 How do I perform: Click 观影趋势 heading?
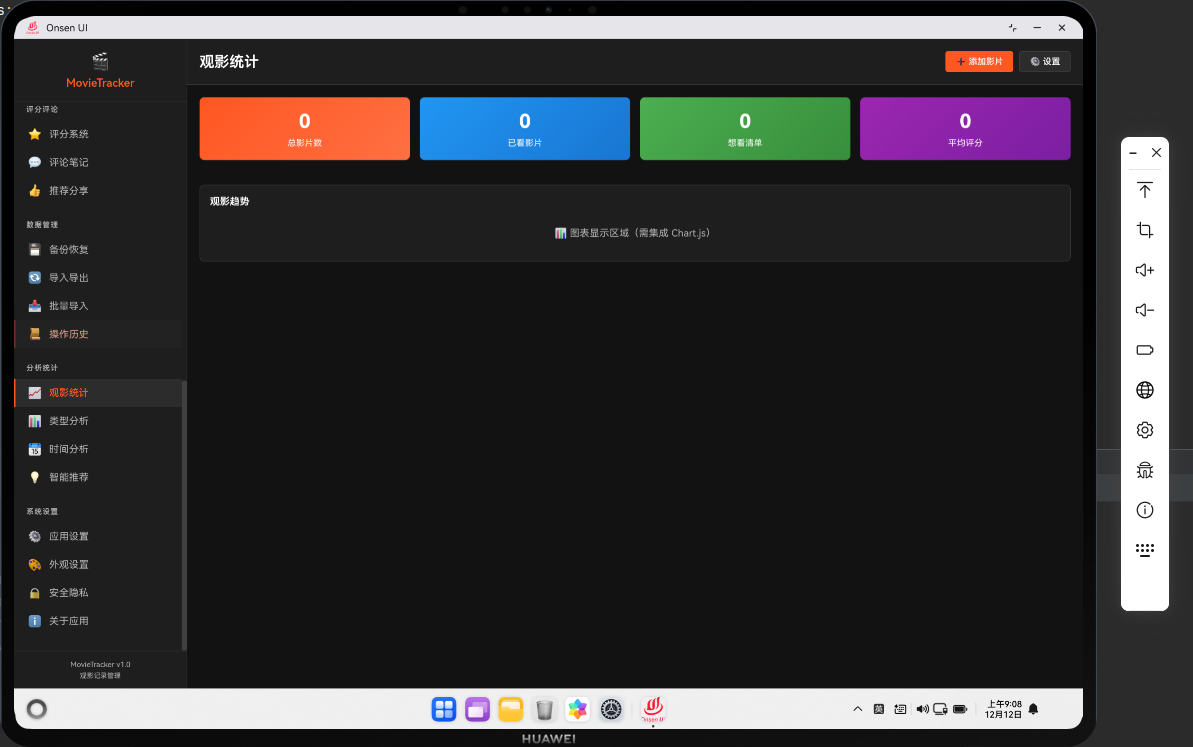point(229,201)
